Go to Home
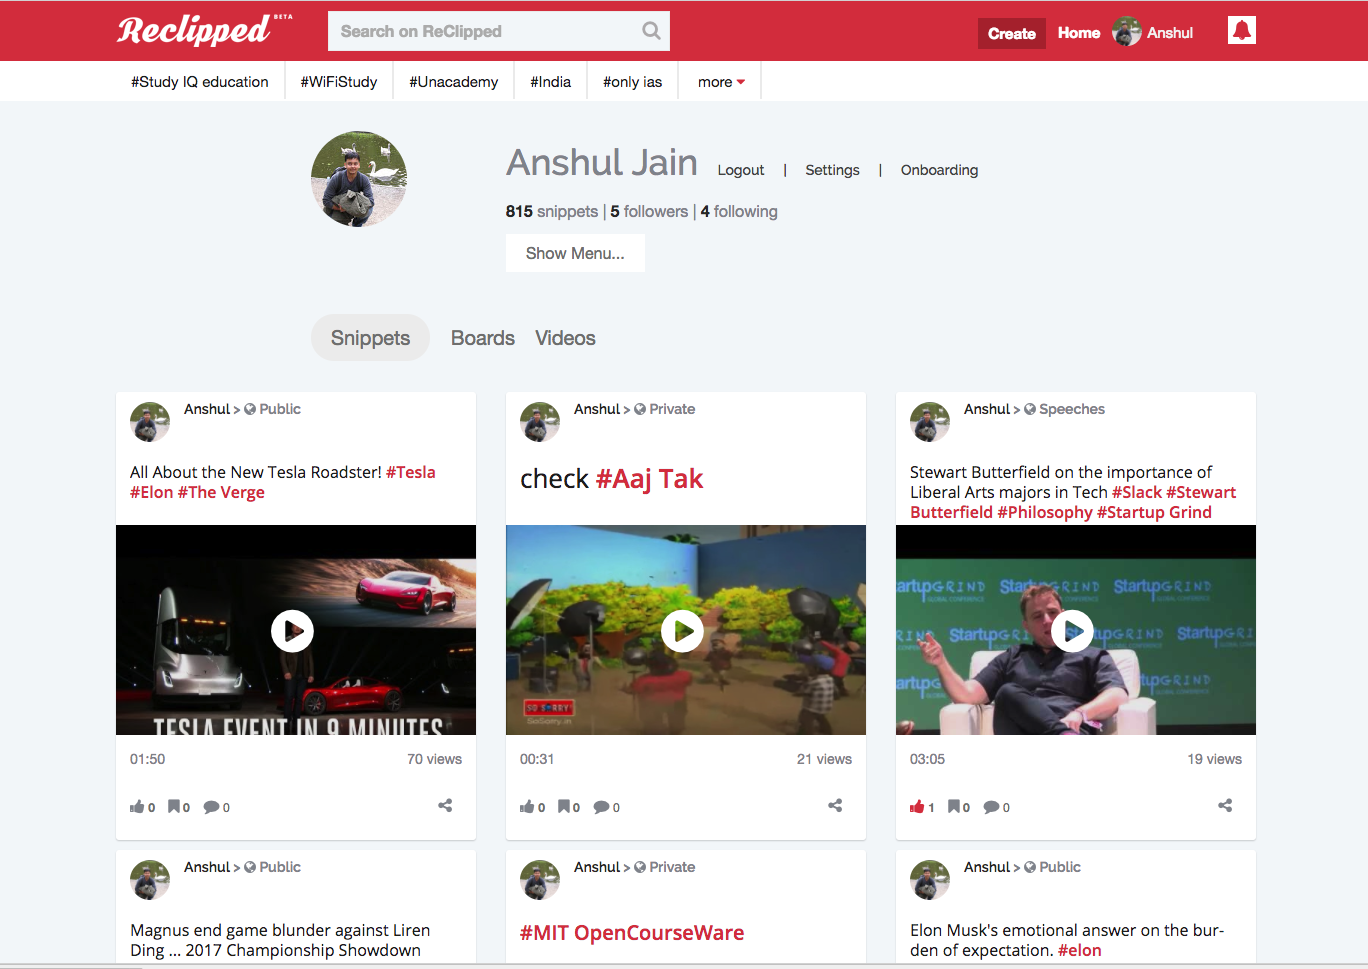 [x=1079, y=33]
